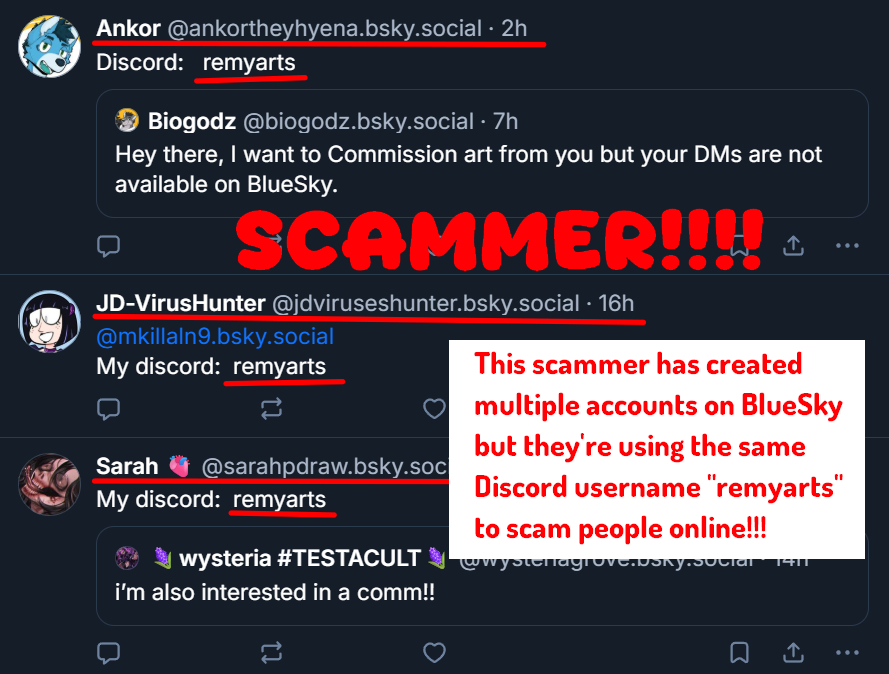The image size is (889, 674).
Task: Share Sarah's post
Action: point(793,653)
